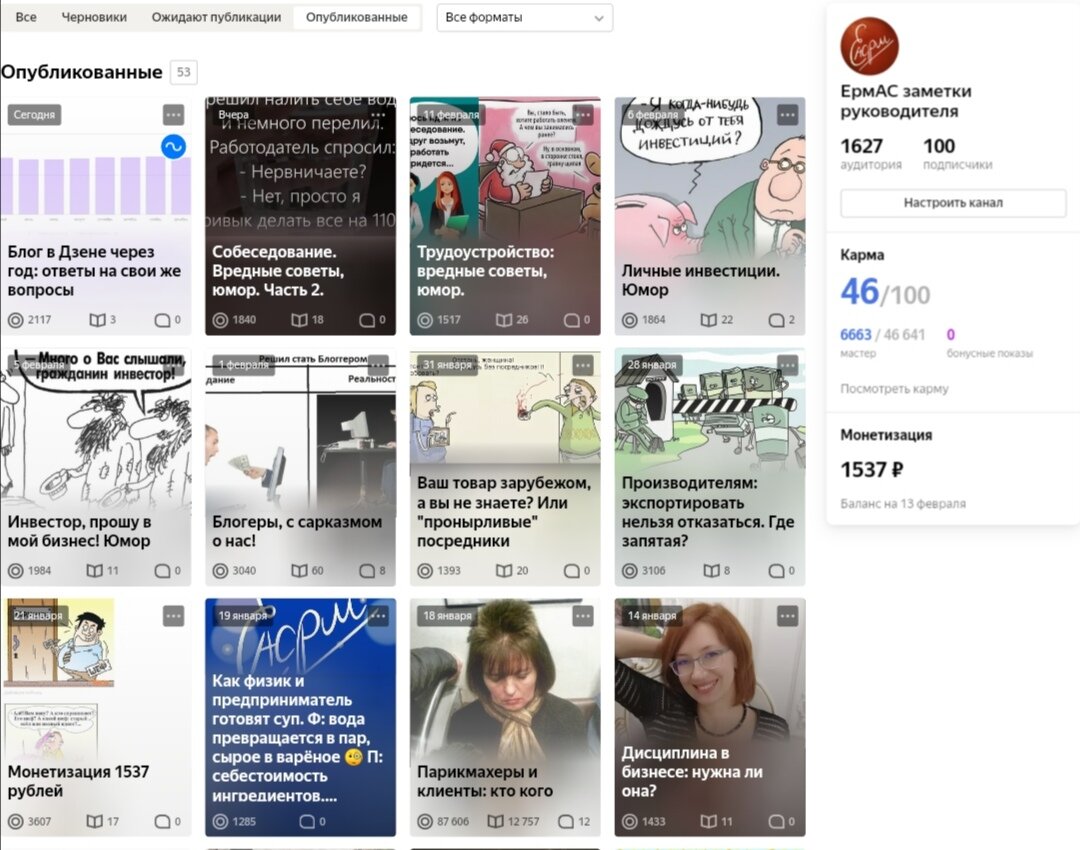Click blue wave badge on 'Блог в Дзене' card
The height and width of the screenshot is (850, 1080).
[174, 146]
